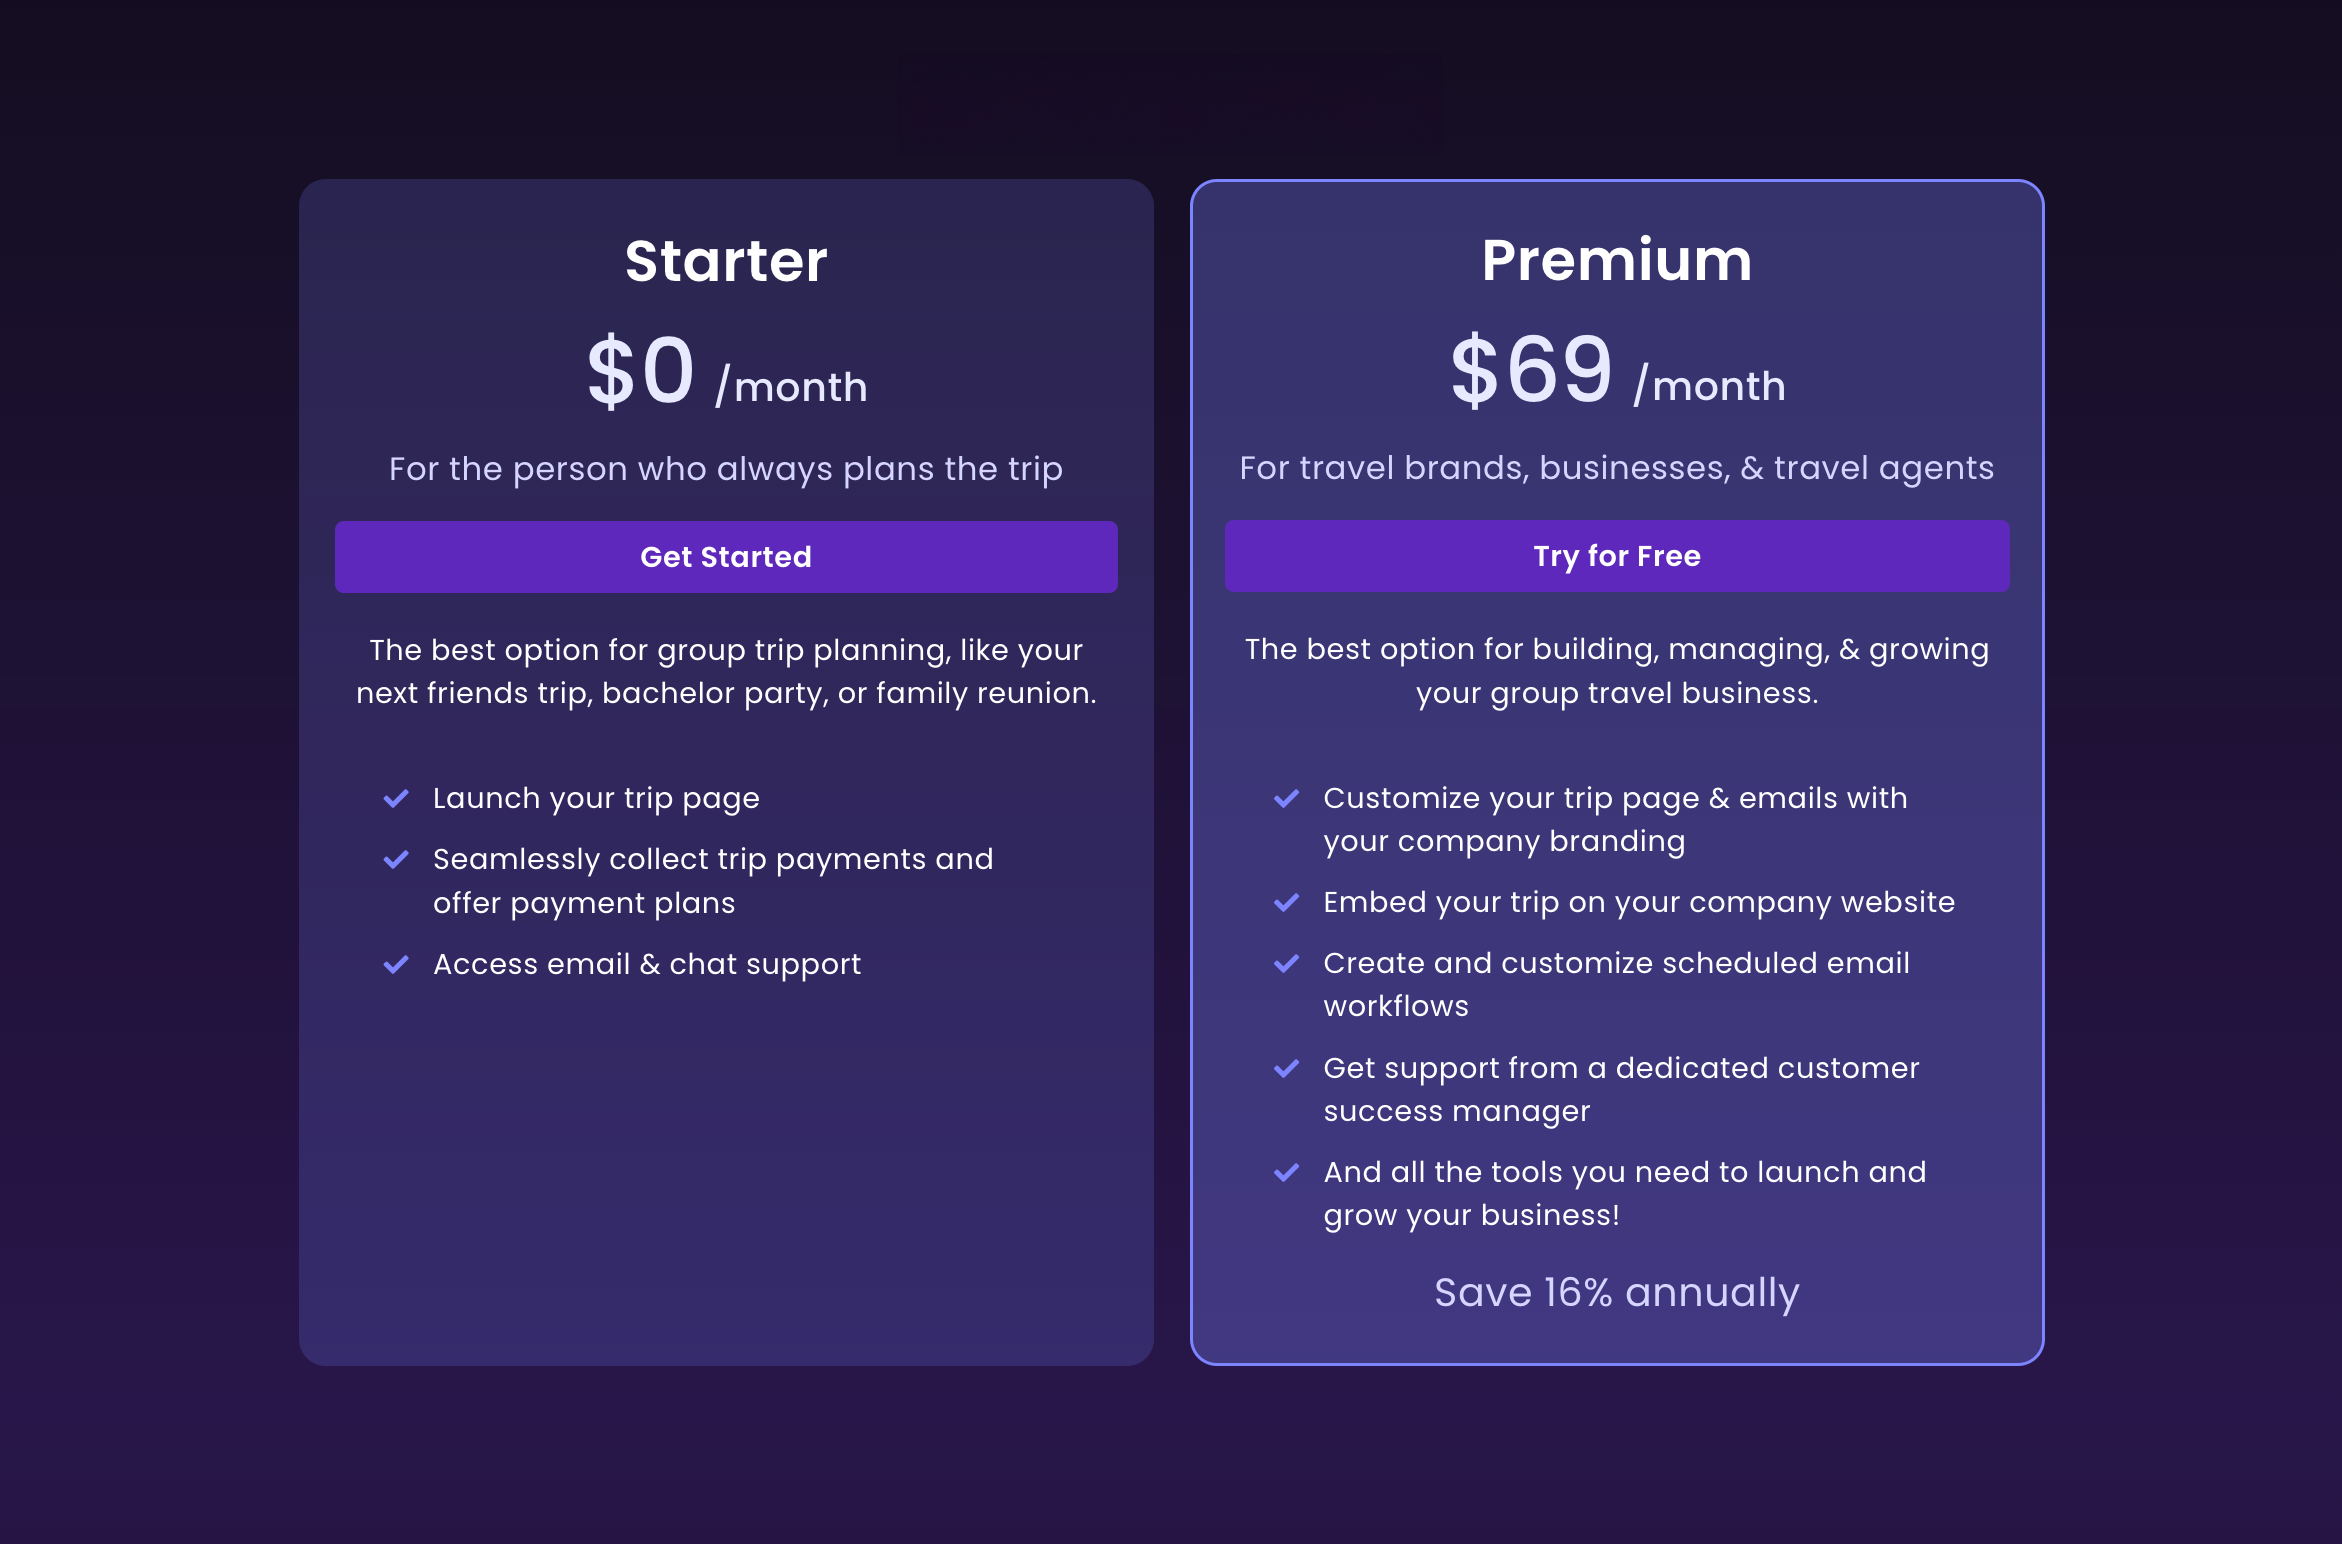
Task: Select the Embed your trip feature text
Action: pyautogui.click(x=1638, y=901)
